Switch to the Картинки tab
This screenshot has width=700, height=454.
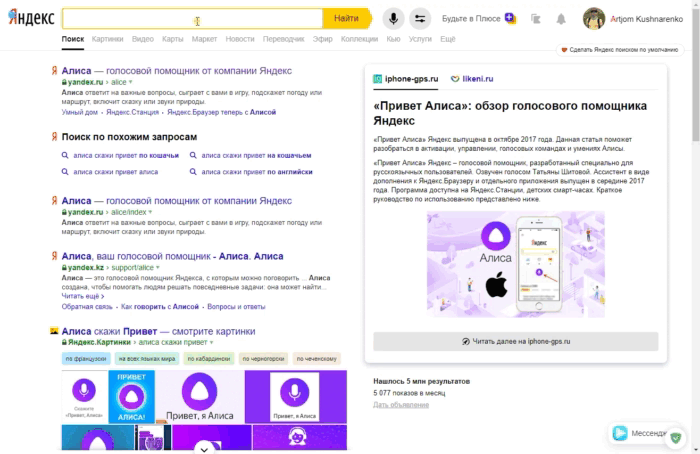pos(108,39)
